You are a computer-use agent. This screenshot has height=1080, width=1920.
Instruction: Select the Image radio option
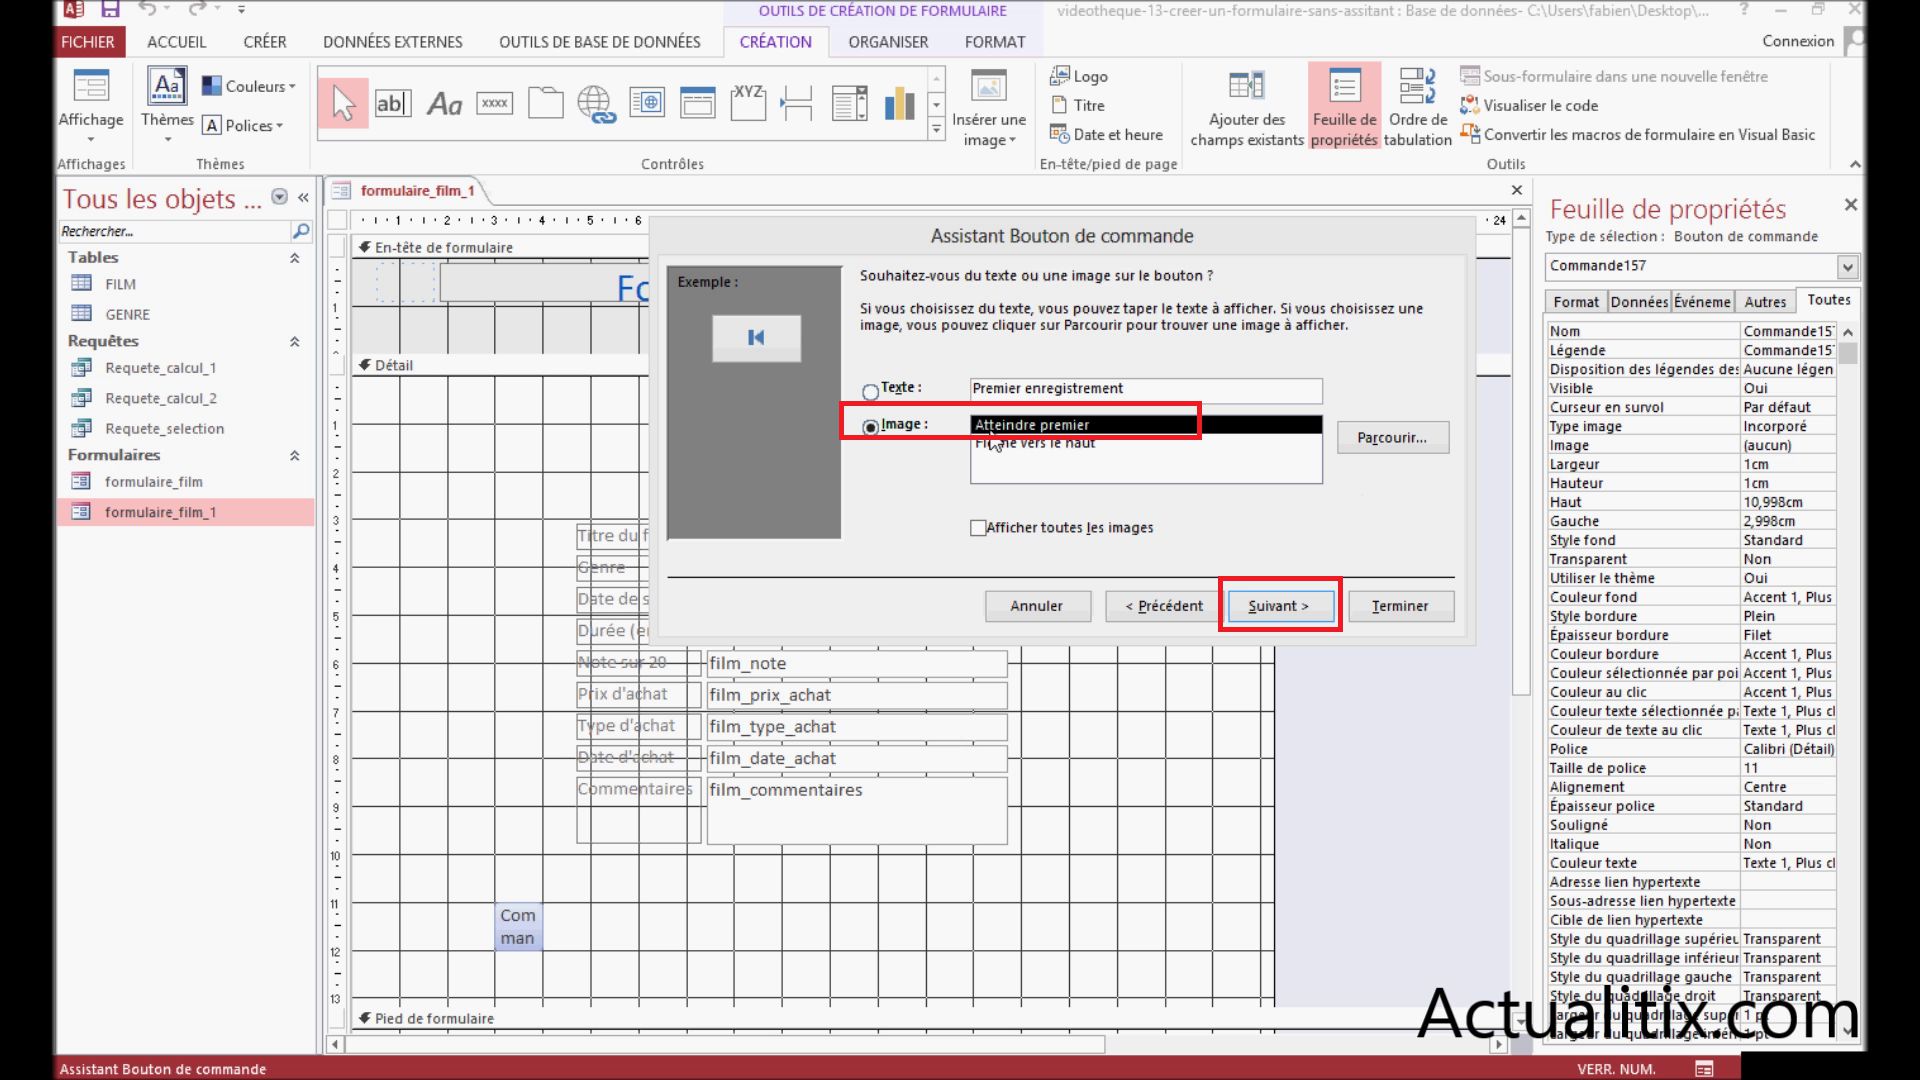click(x=870, y=427)
